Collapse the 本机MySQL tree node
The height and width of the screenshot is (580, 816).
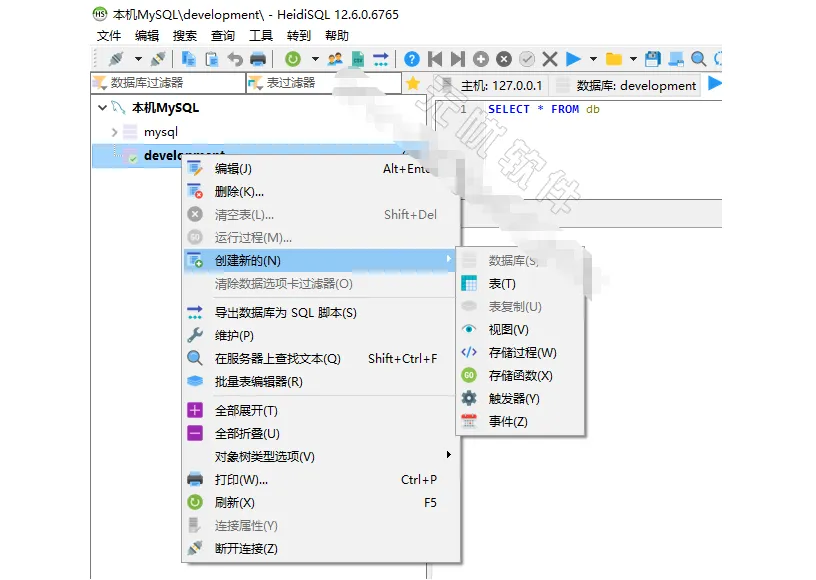click(103, 108)
